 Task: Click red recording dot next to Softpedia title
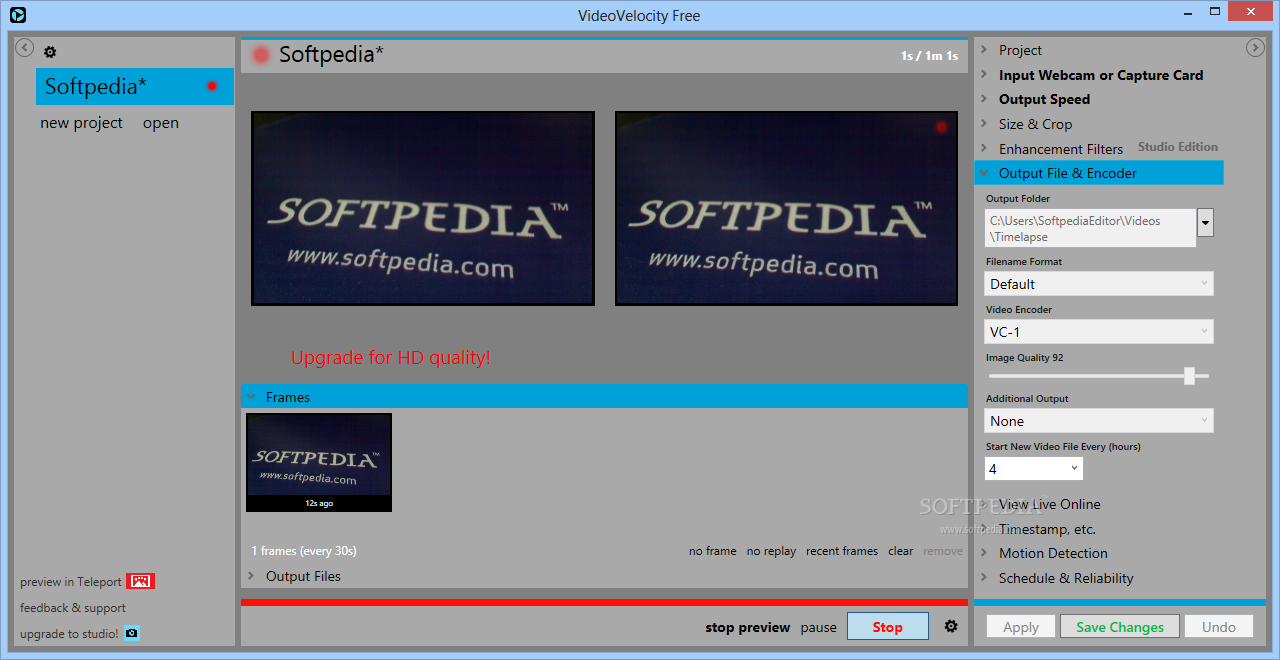(x=261, y=55)
